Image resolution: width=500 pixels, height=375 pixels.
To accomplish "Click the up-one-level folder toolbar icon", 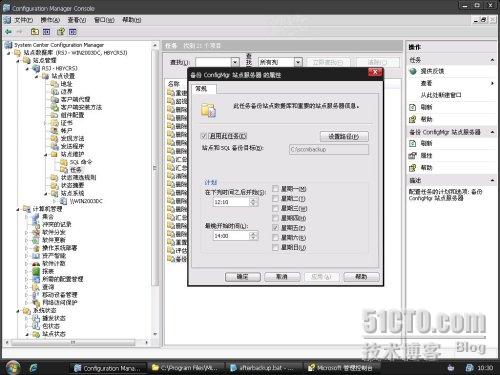I will (35, 32).
